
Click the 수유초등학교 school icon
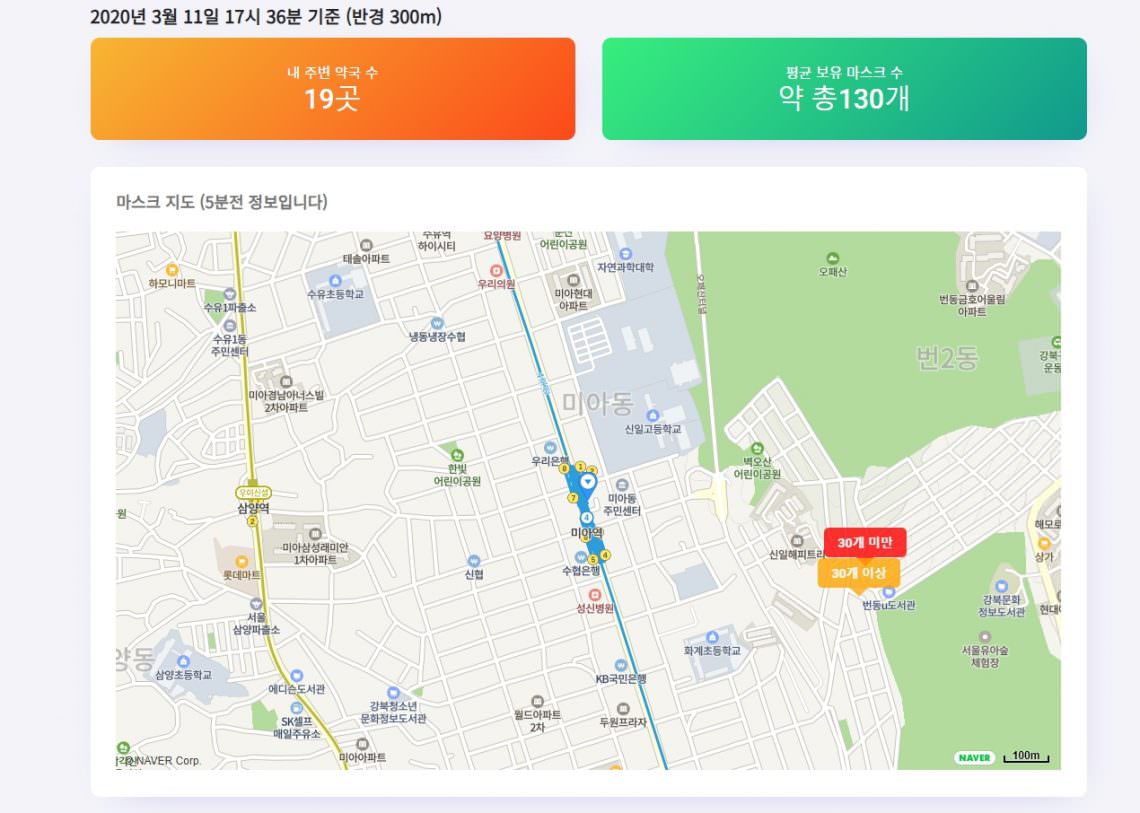pyautogui.click(x=335, y=281)
